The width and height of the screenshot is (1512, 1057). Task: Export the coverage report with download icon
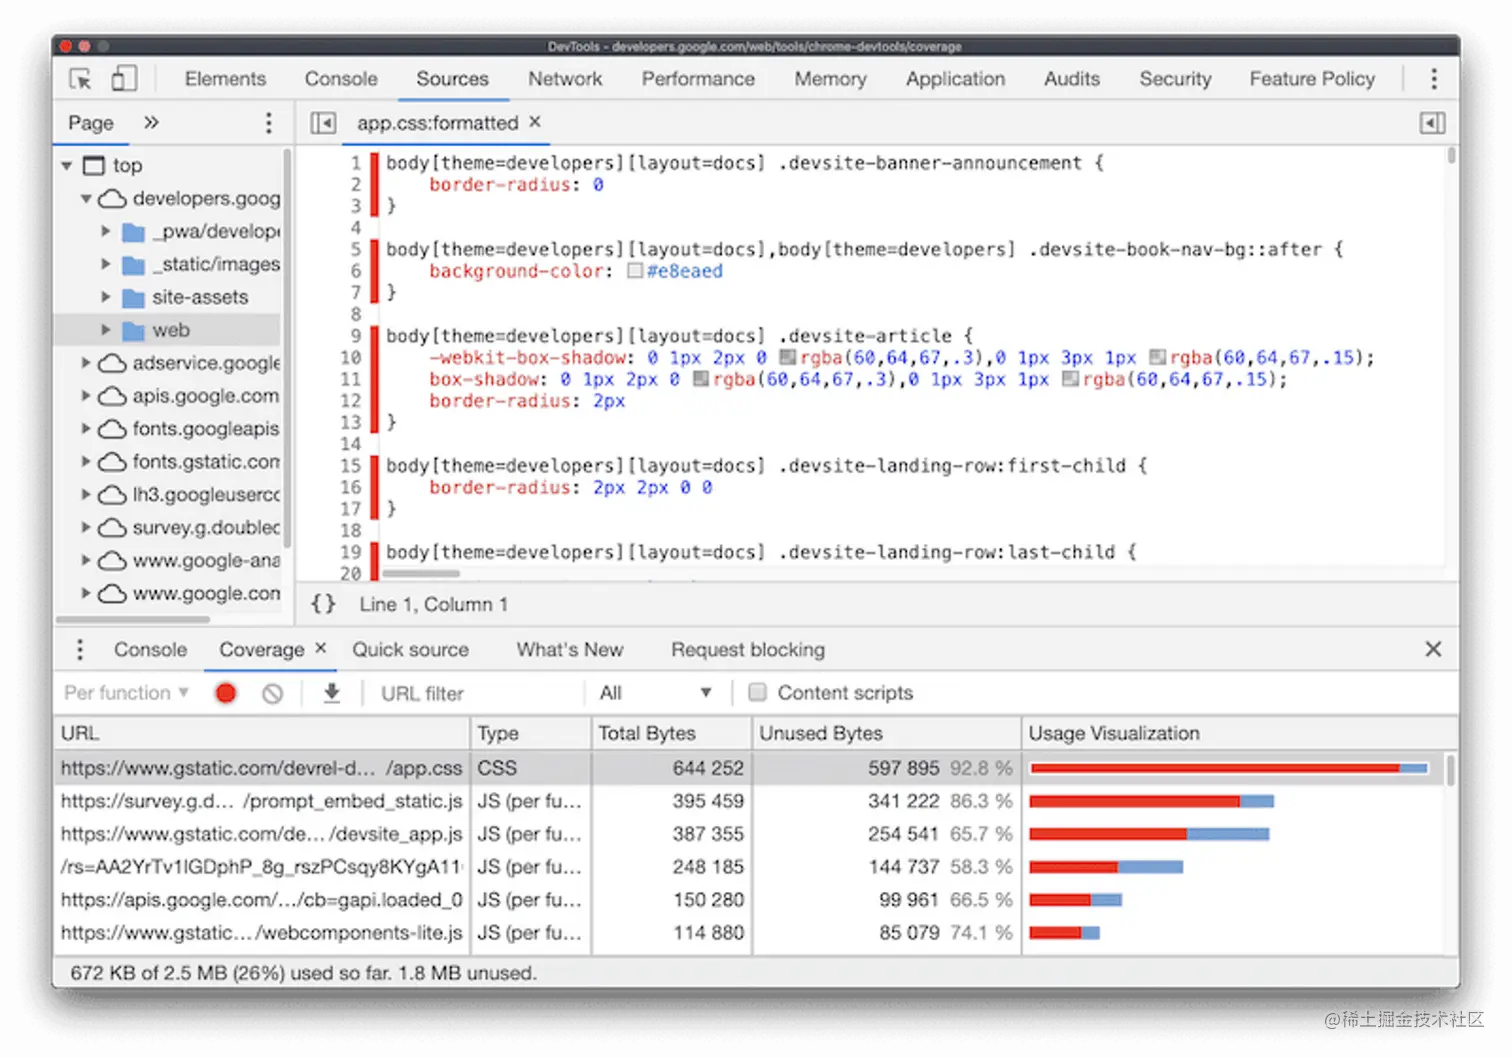click(332, 693)
